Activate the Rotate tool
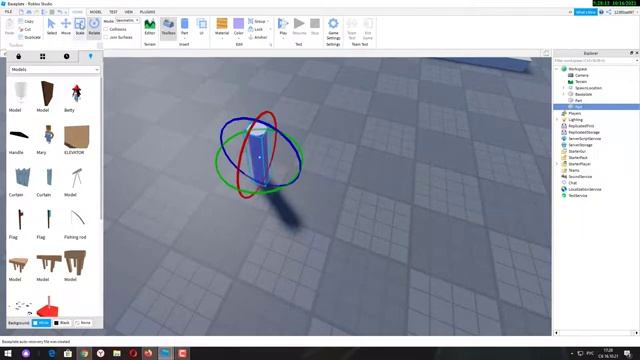Image resolution: width=640 pixels, height=360 pixels. coord(94,26)
